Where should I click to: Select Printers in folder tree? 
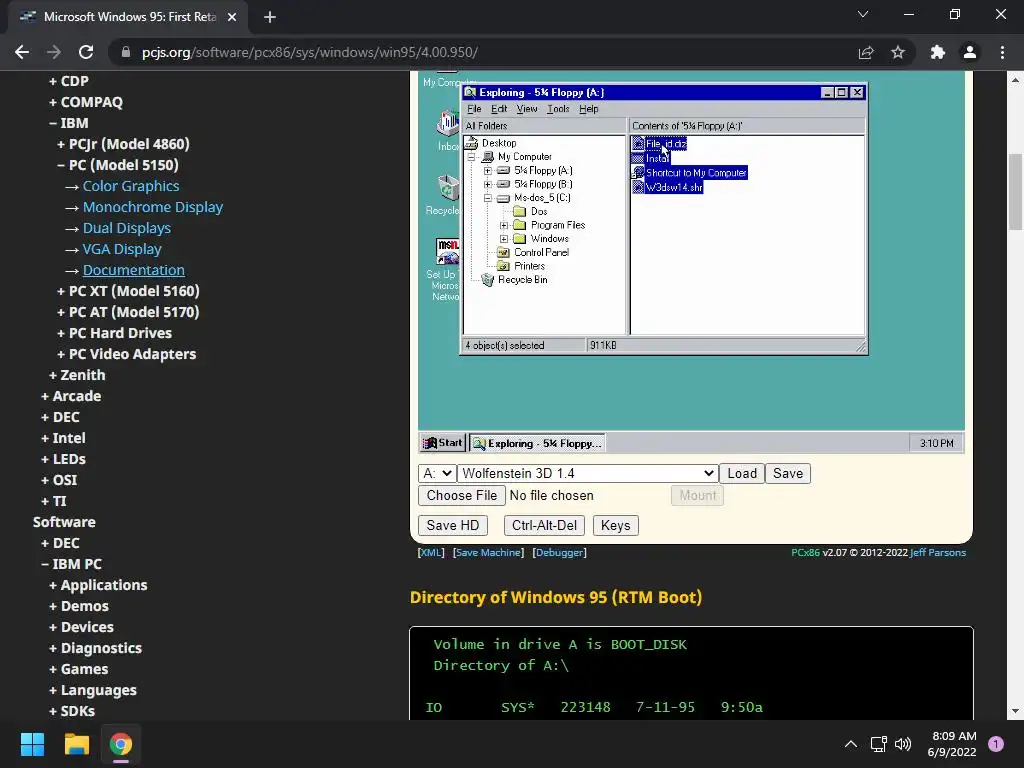529,266
